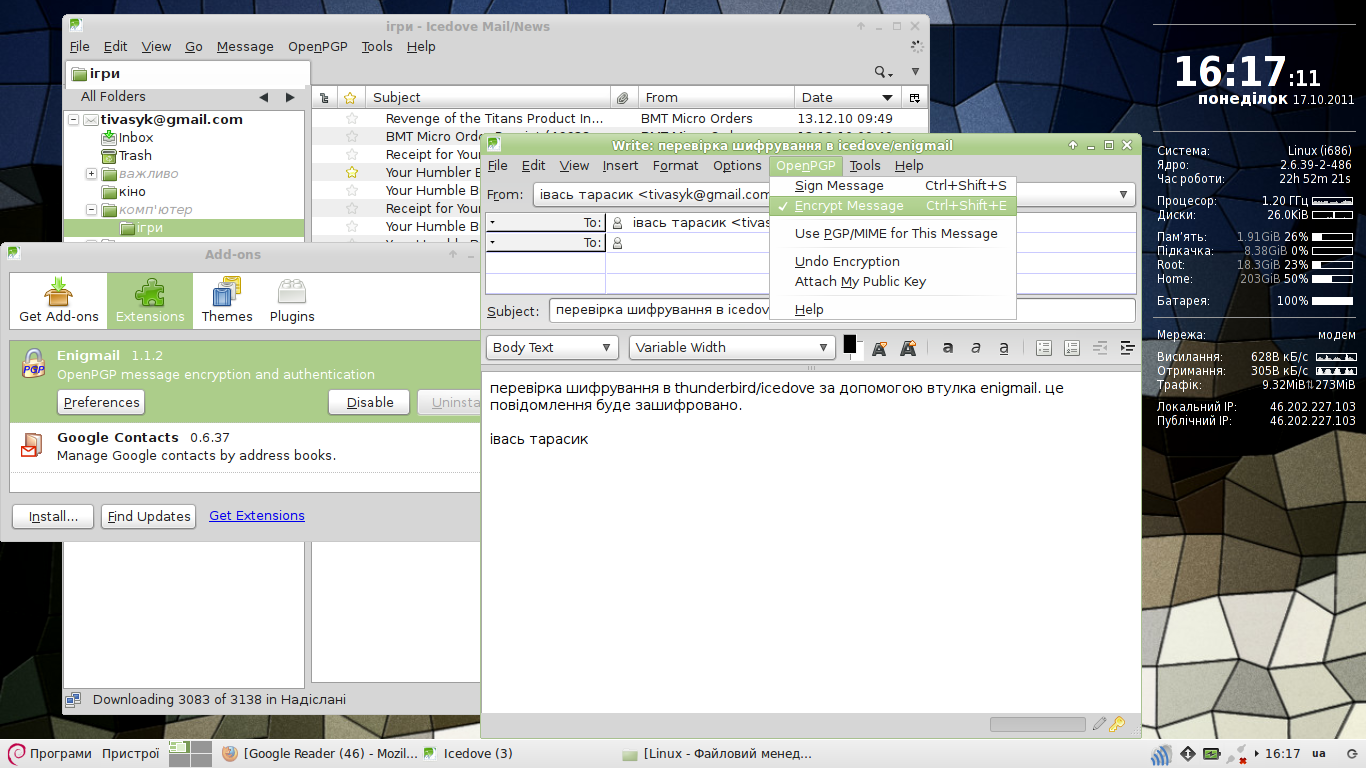This screenshot has width=1366, height=768.
Task: Select the Enigmail PGP extension icon
Action: tap(33, 364)
